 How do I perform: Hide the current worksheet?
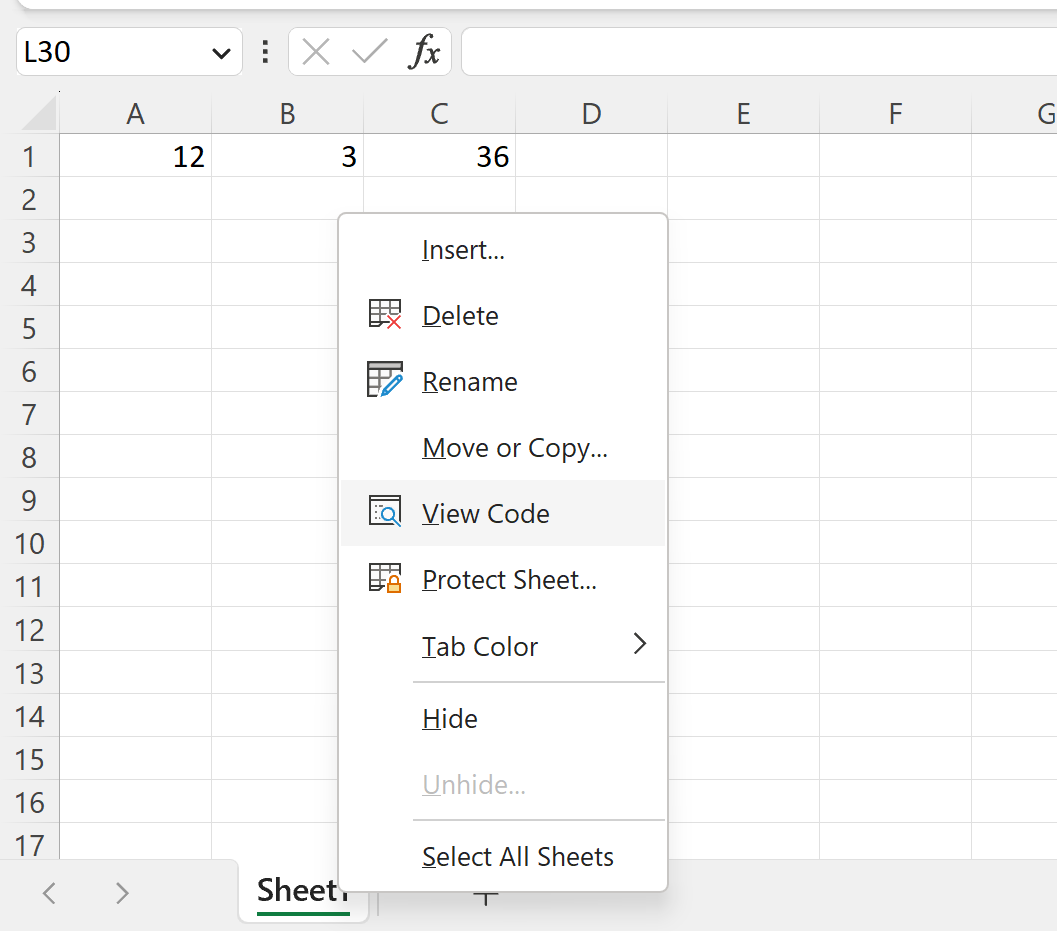449,718
